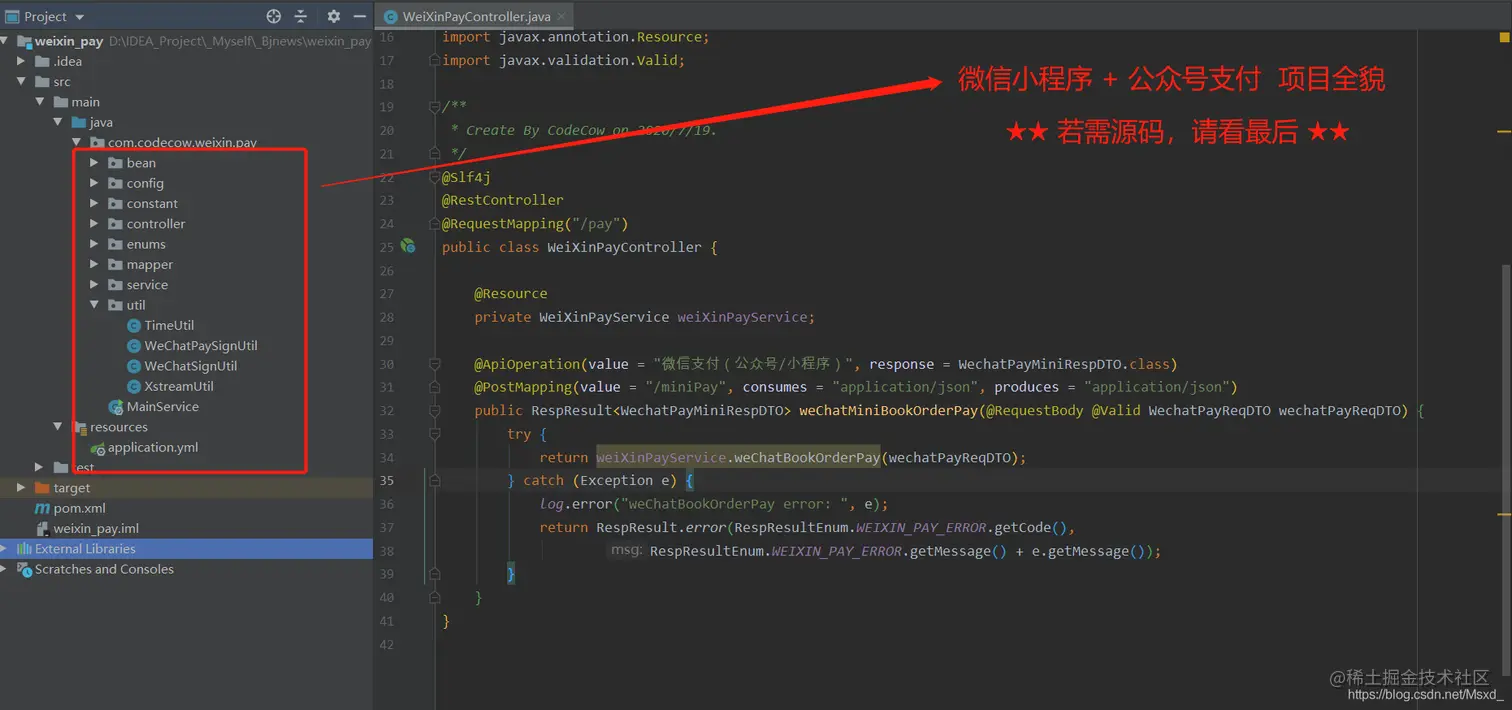
Task: Click the WeChatSignUtil class icon
Action: [x=134, y=366]
